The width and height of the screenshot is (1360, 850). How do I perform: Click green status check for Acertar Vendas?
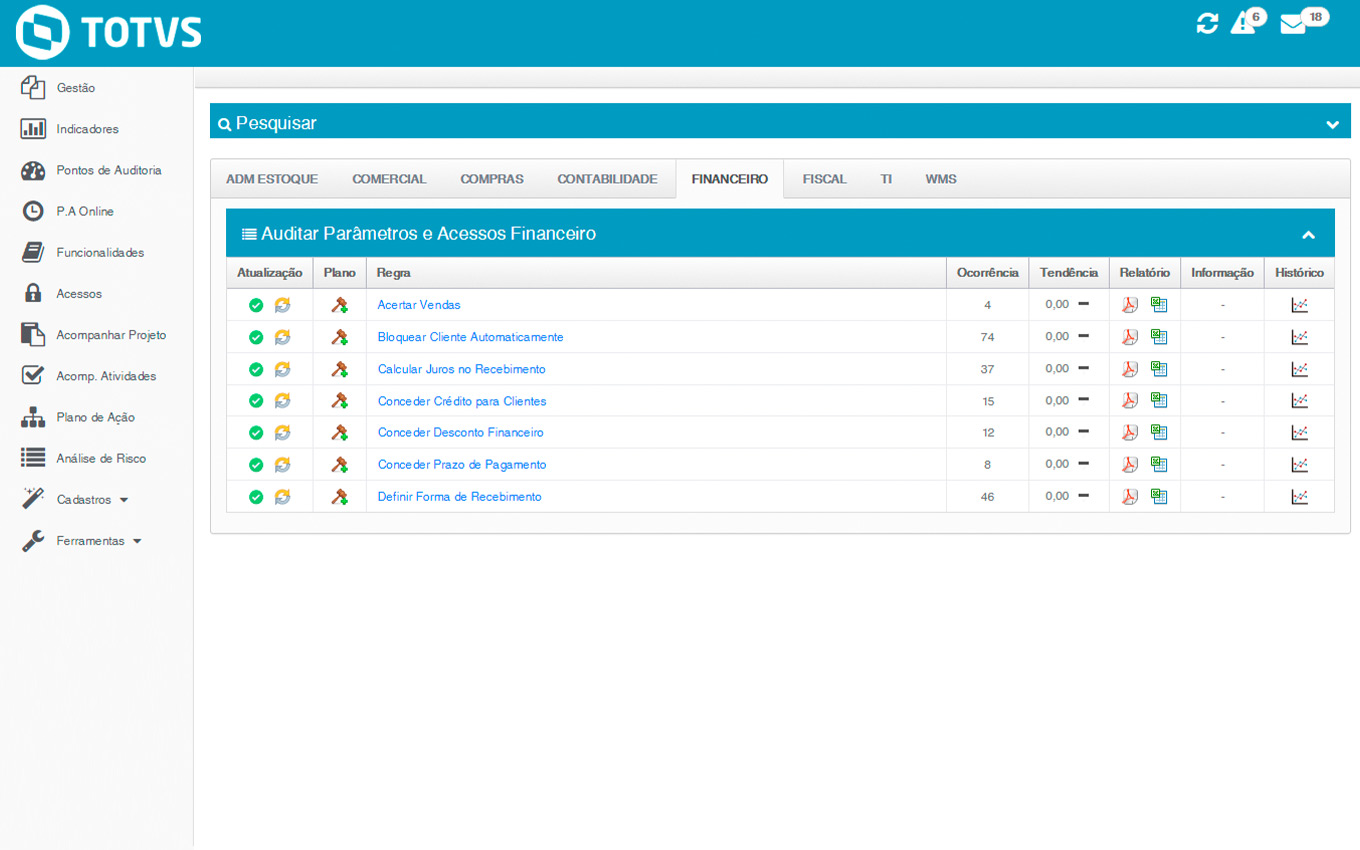coord(256,305)
